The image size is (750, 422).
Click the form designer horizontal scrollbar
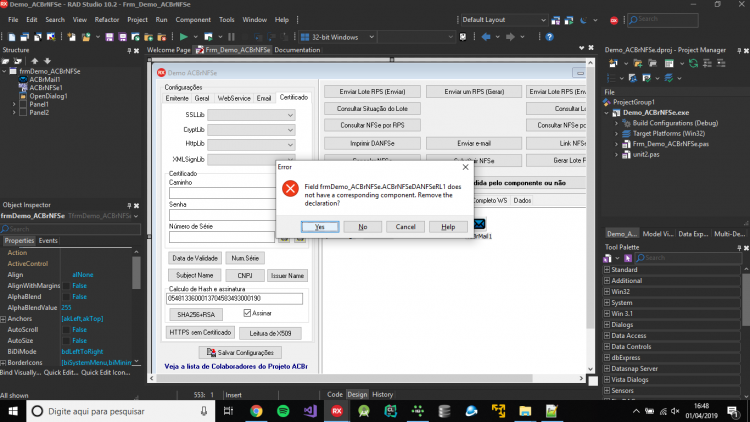(x=344, y=378)
